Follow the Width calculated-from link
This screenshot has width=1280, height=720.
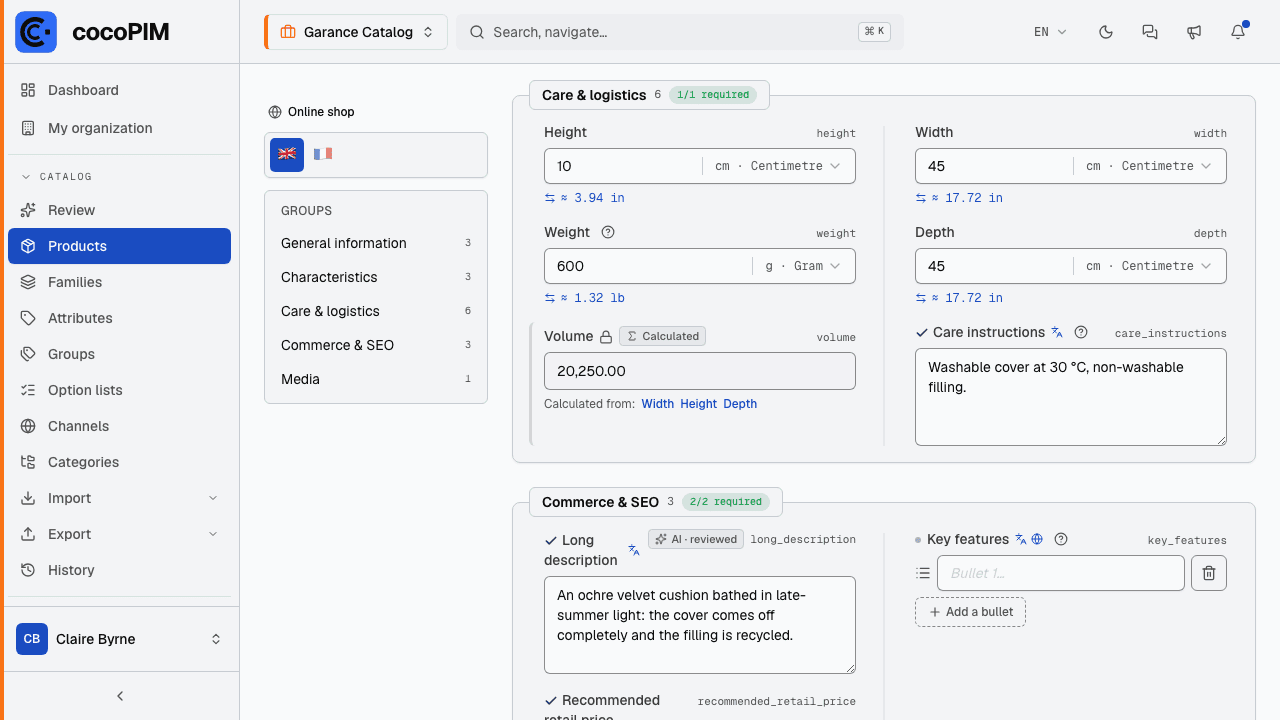pos(658,404)
